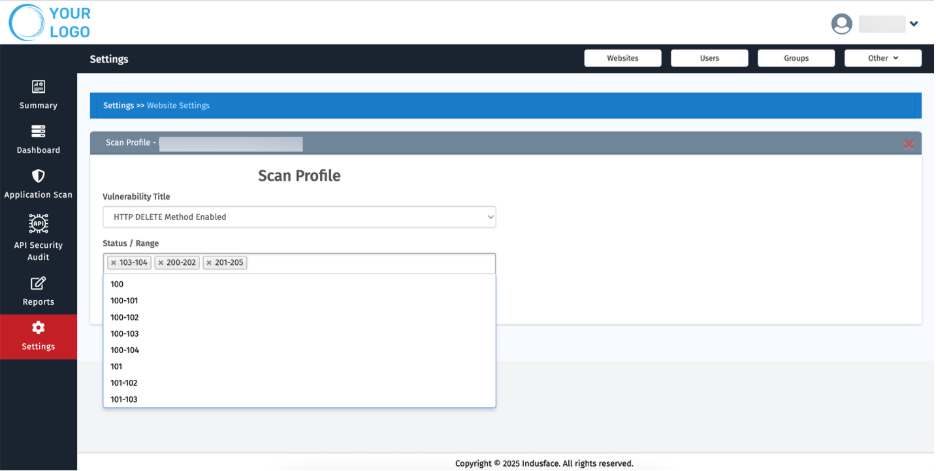The height and width of the screenshot is (471, 936).
Task: Click the Websites button
Action: [623, 58]
